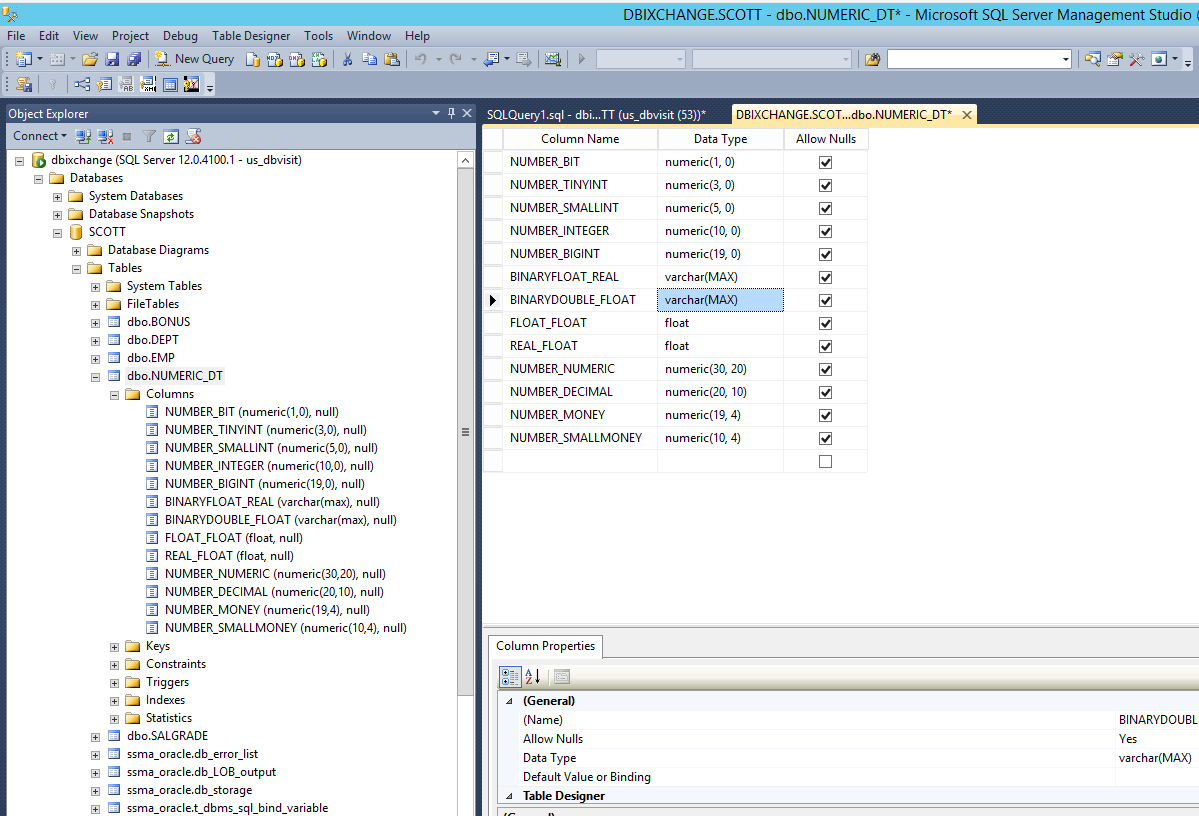Image resolution: width=1199 pixels, height=816 pixels.
Task: Sort Column Properties alphabetically
Action: (x=533, y=677)
